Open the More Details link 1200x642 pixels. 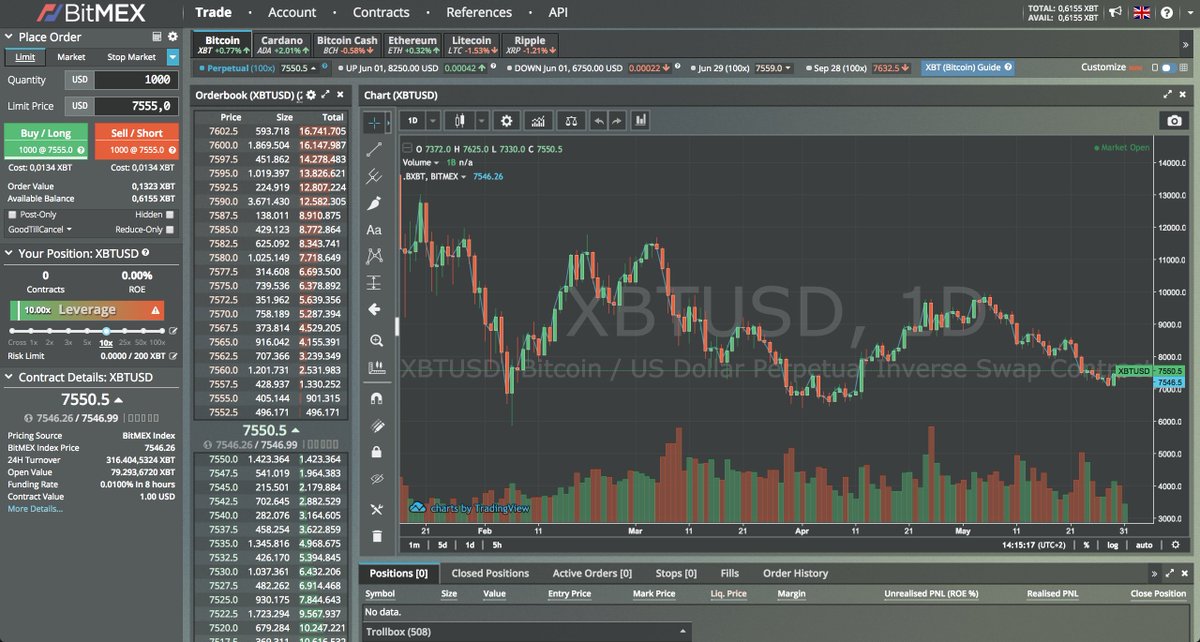tap(35, 509)
